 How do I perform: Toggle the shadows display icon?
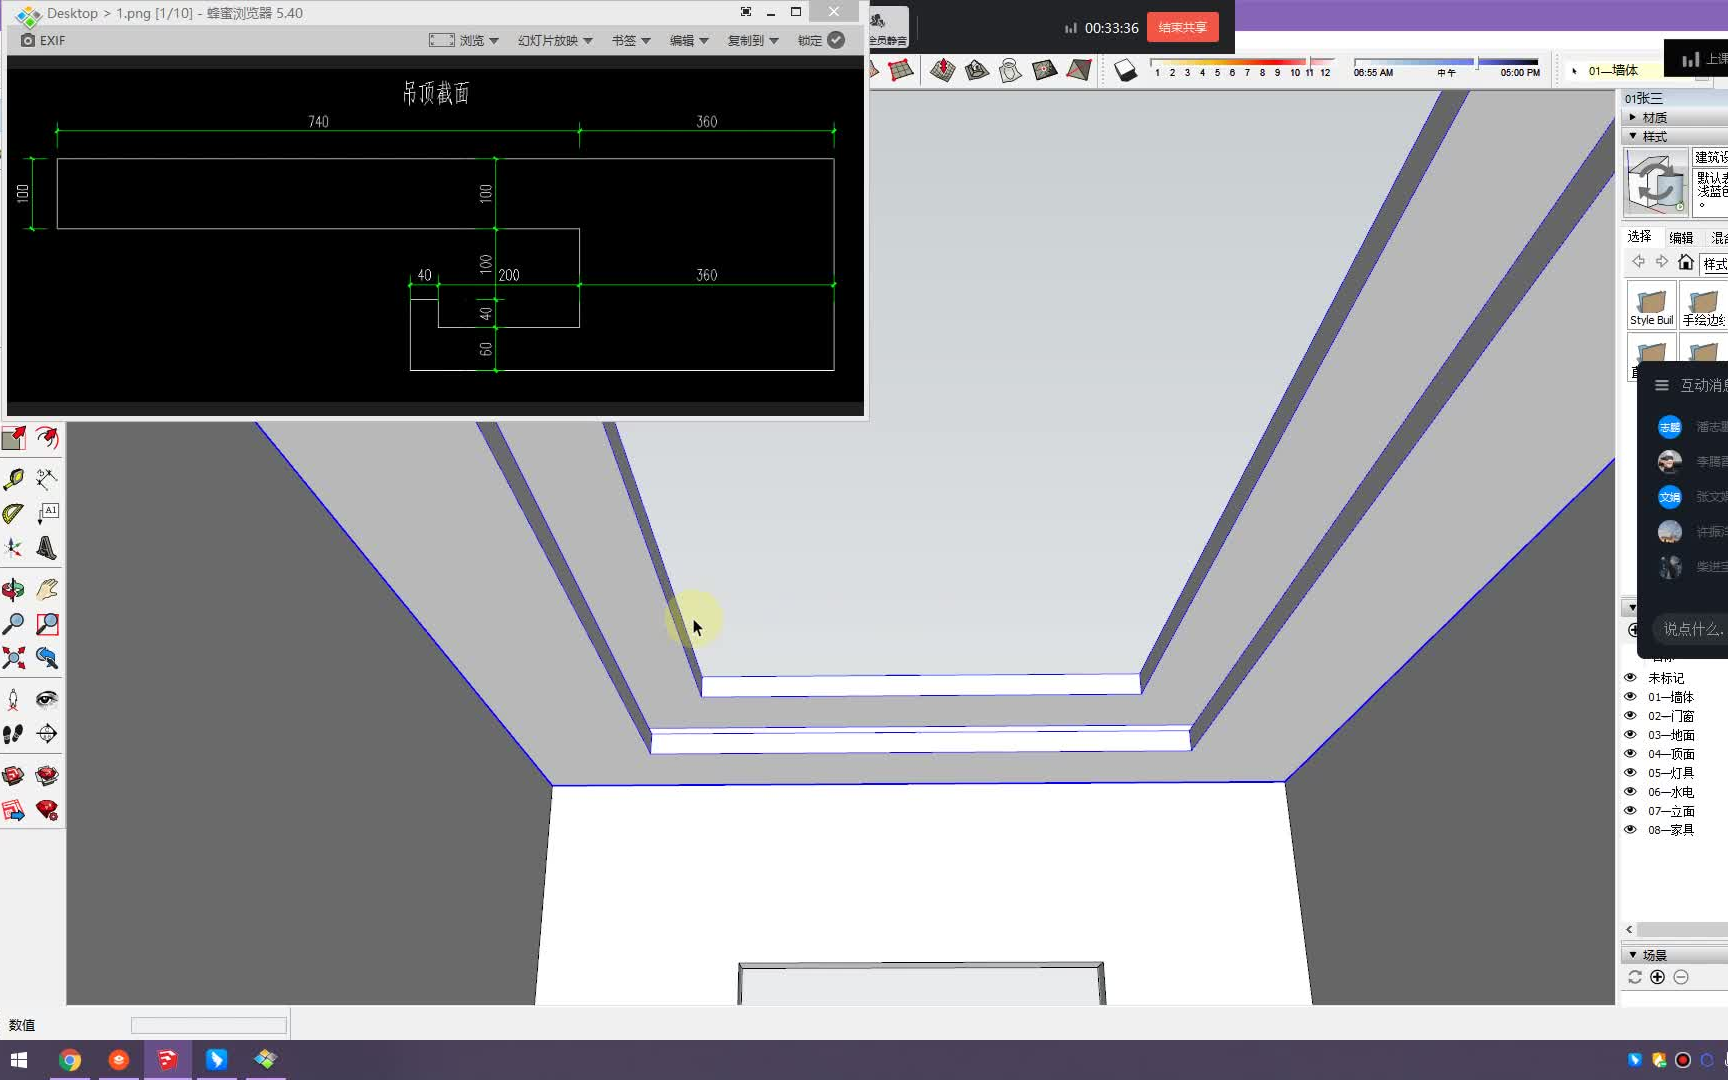click(1126, 70)
